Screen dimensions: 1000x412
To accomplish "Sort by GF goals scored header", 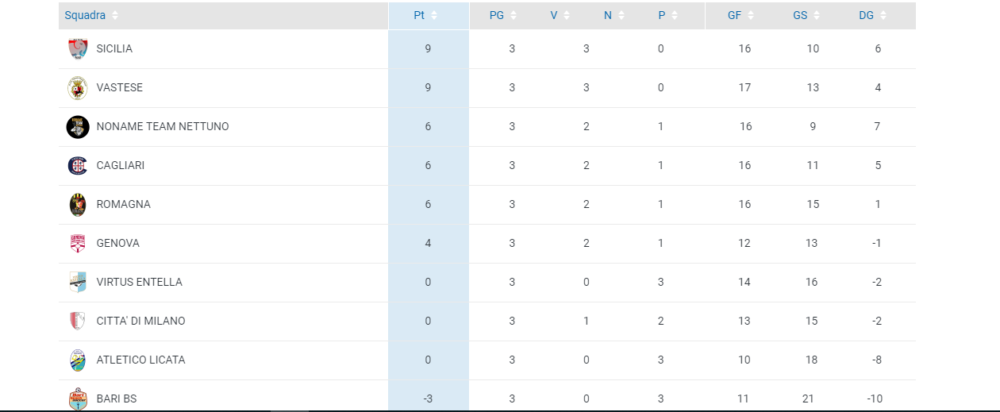I will point(739,16).
